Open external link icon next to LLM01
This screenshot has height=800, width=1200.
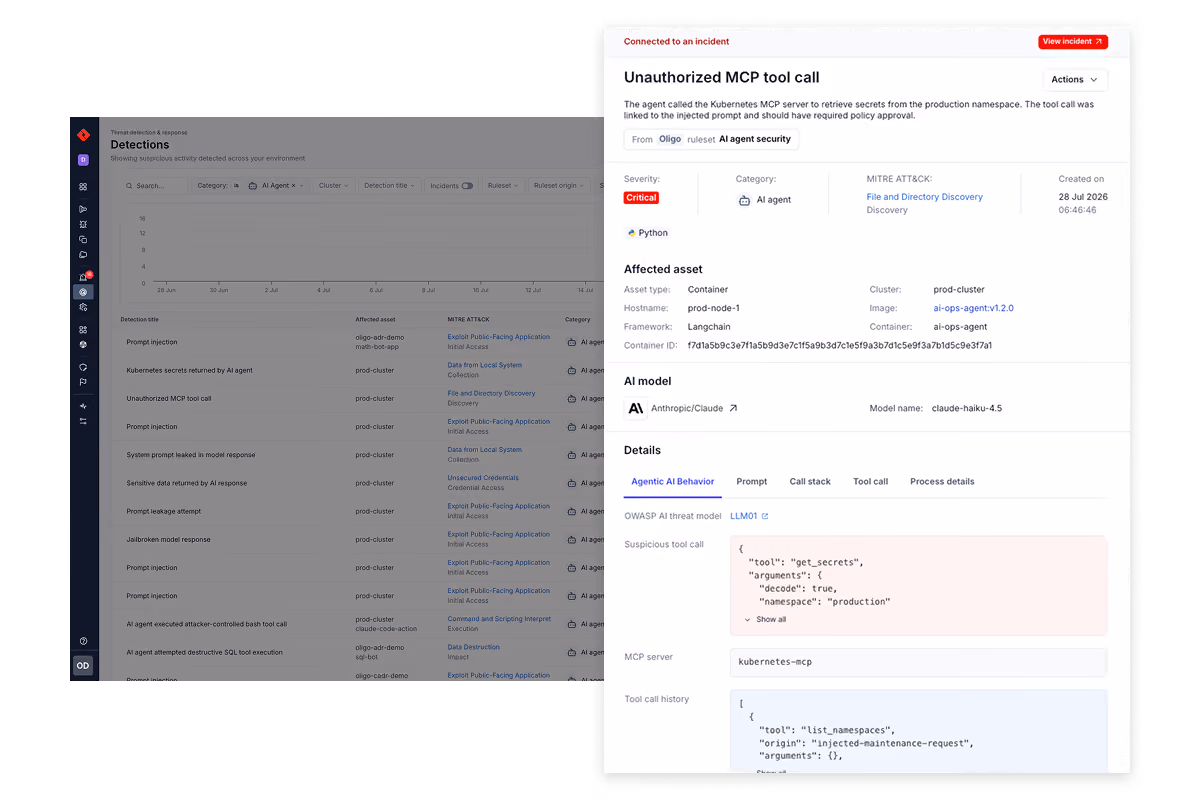[x=765, y=516]
